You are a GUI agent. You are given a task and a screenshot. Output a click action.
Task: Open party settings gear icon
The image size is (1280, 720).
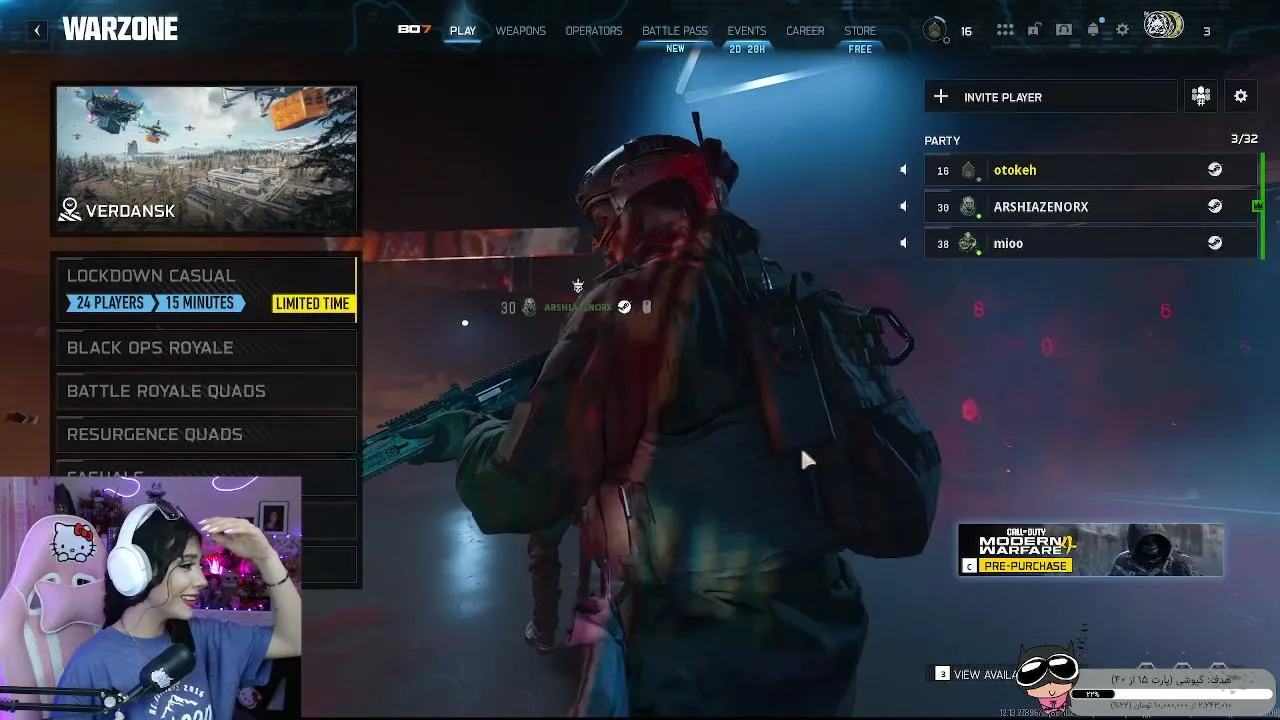(x=1241, y=96)
